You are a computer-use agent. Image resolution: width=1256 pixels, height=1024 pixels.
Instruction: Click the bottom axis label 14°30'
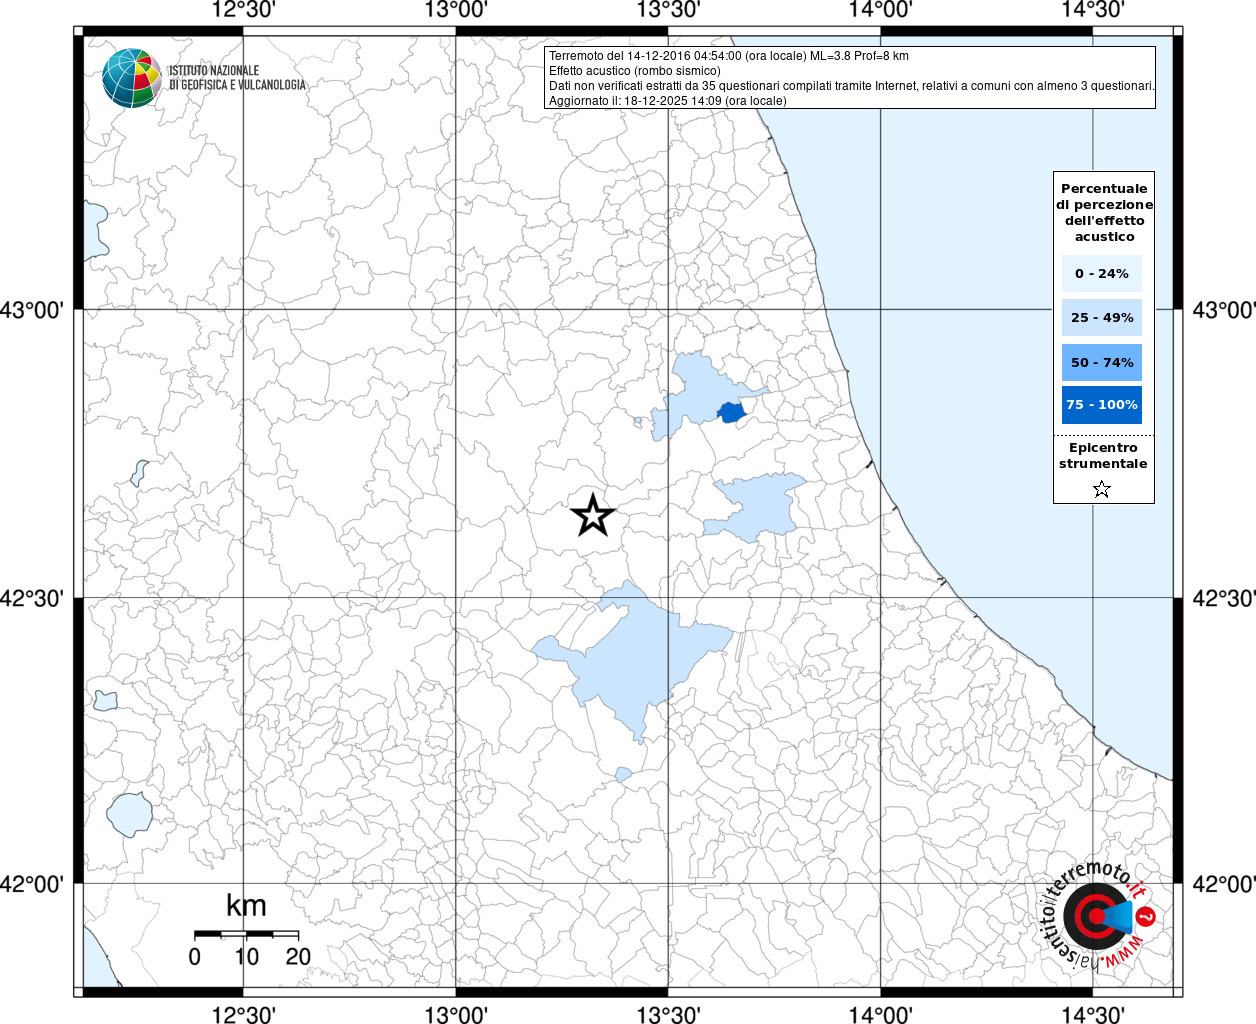click(x=1092, y=1014)
